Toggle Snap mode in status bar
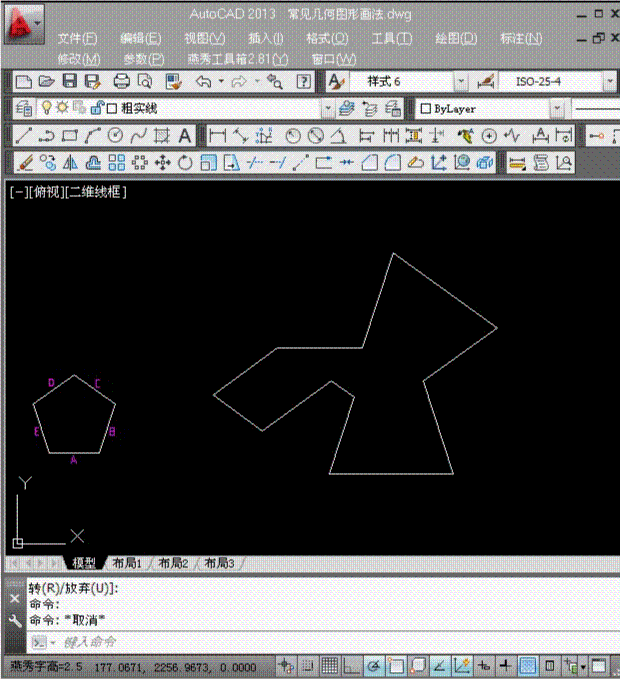620x680 pixels. (308, 666)
